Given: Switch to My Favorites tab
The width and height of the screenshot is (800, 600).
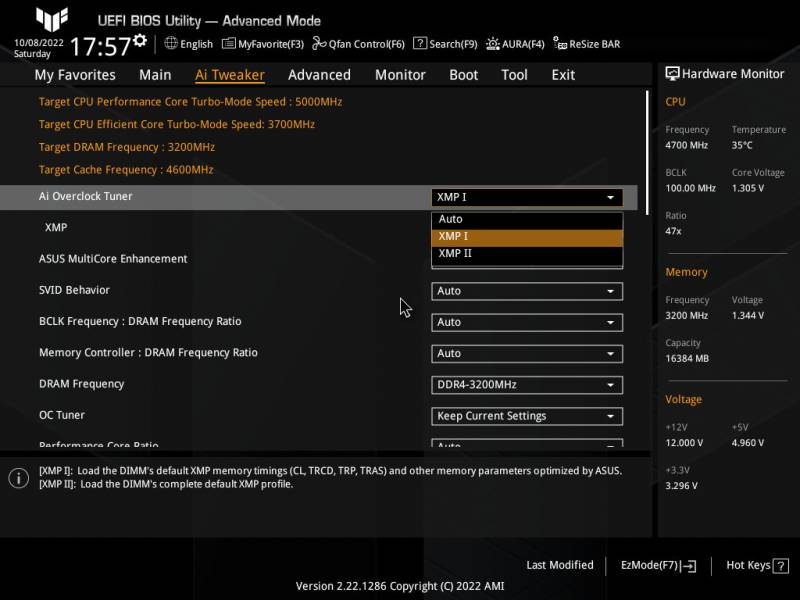Looking at the screenshot, I should [75, 75].
